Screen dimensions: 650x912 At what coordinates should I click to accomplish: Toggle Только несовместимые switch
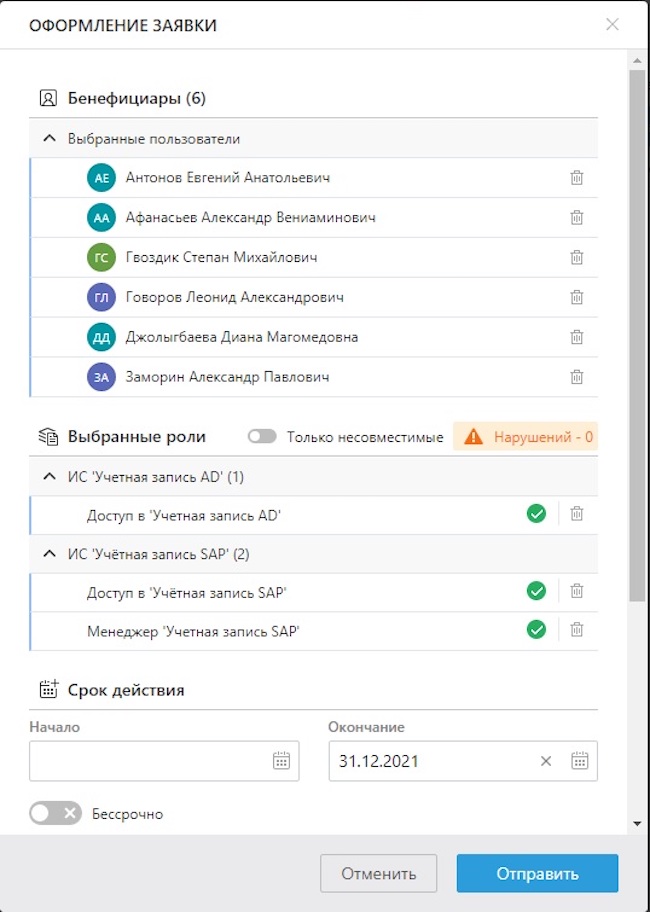[262, 437]
